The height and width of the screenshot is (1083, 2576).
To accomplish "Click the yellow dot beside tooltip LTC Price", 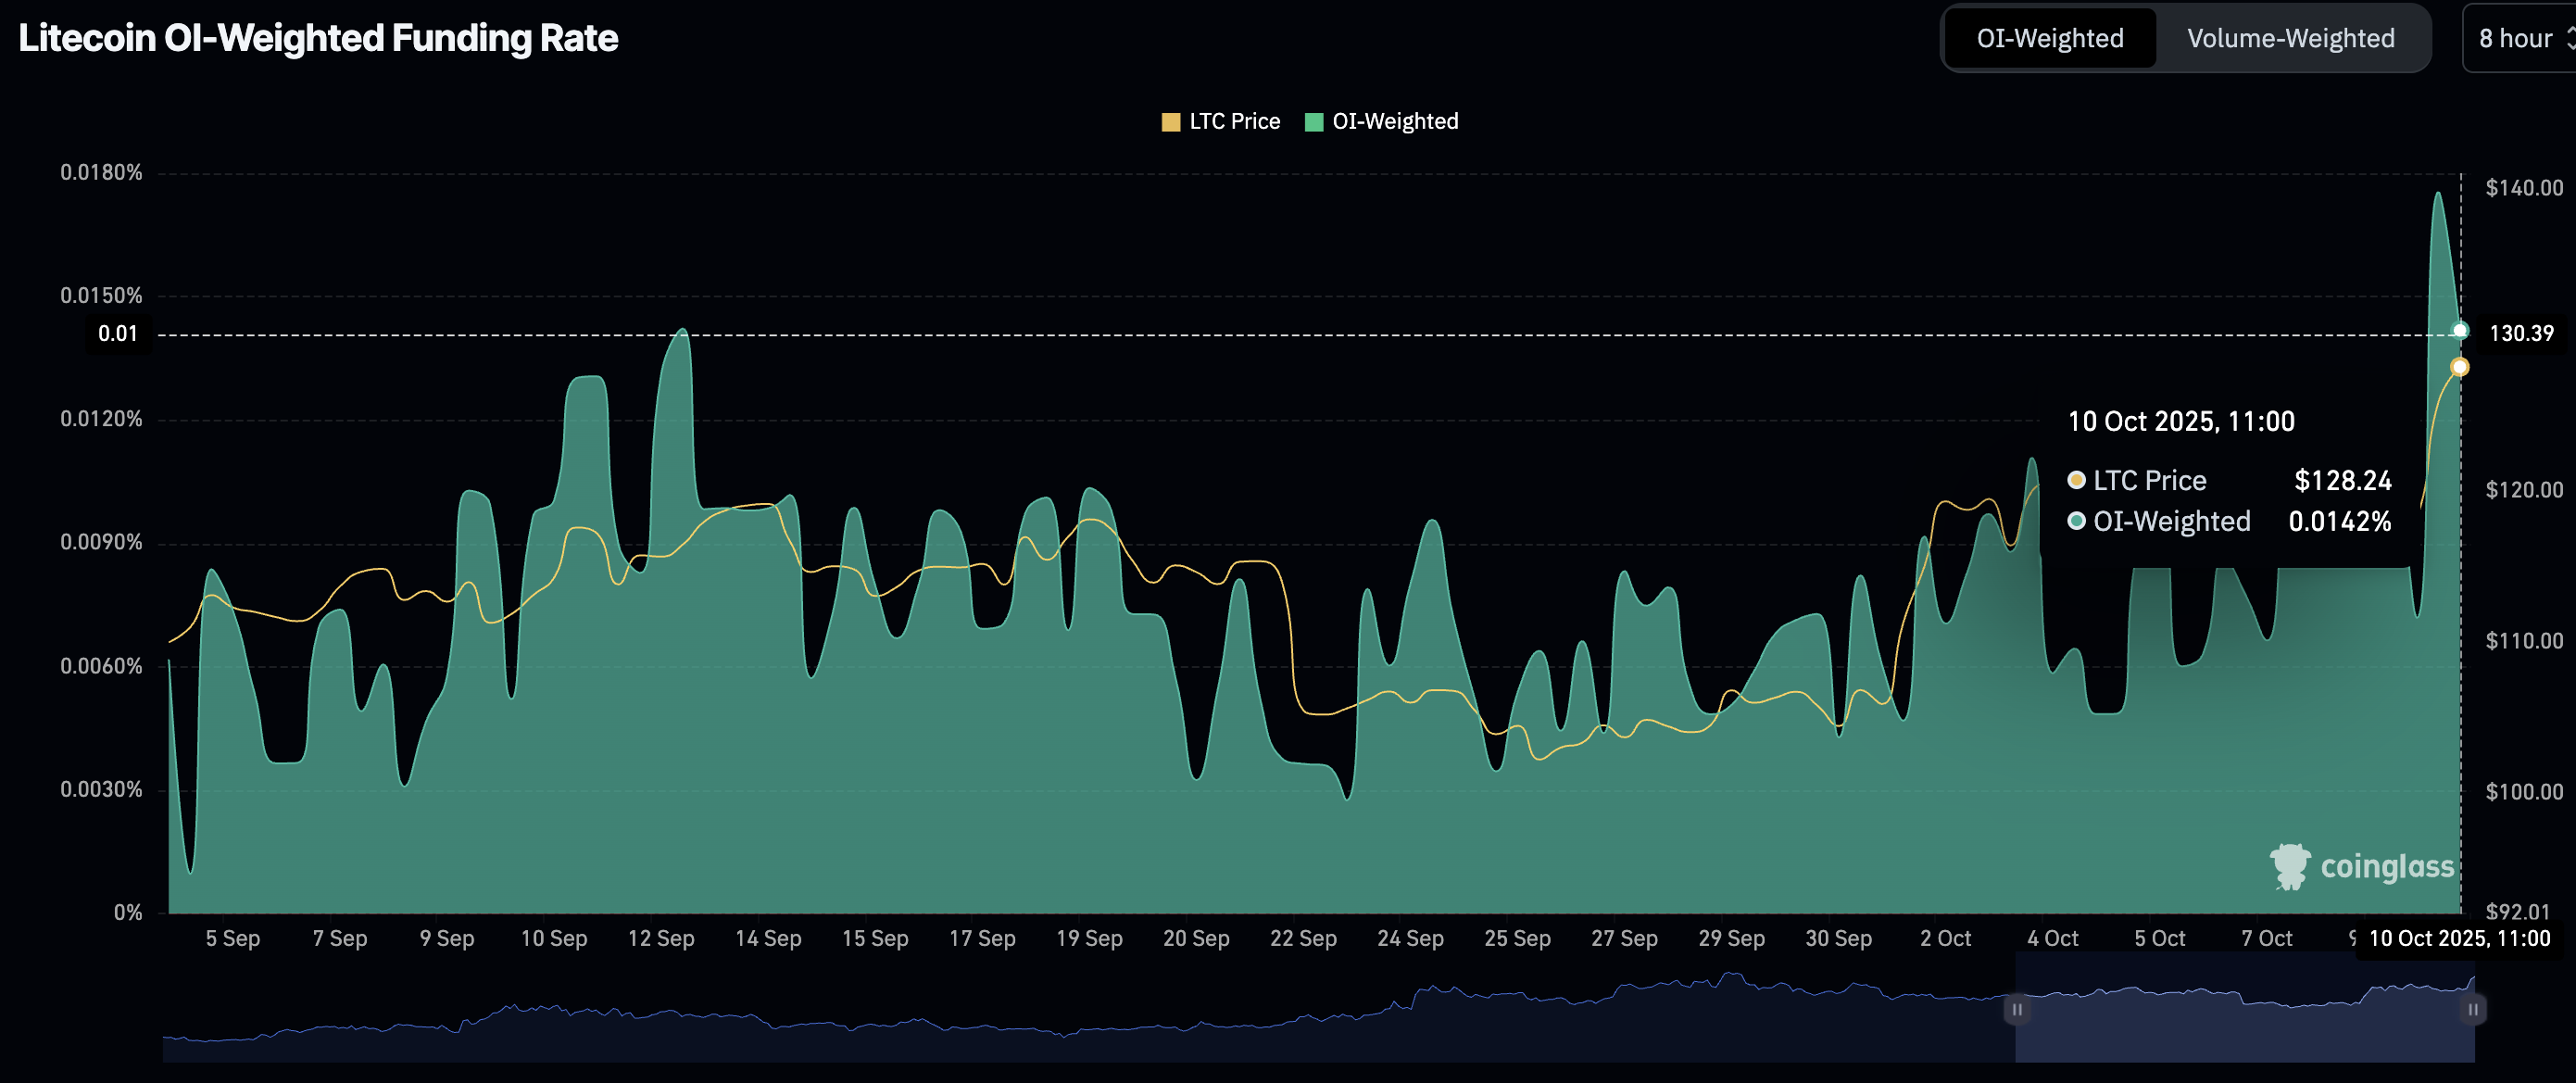I will 2076,480.
